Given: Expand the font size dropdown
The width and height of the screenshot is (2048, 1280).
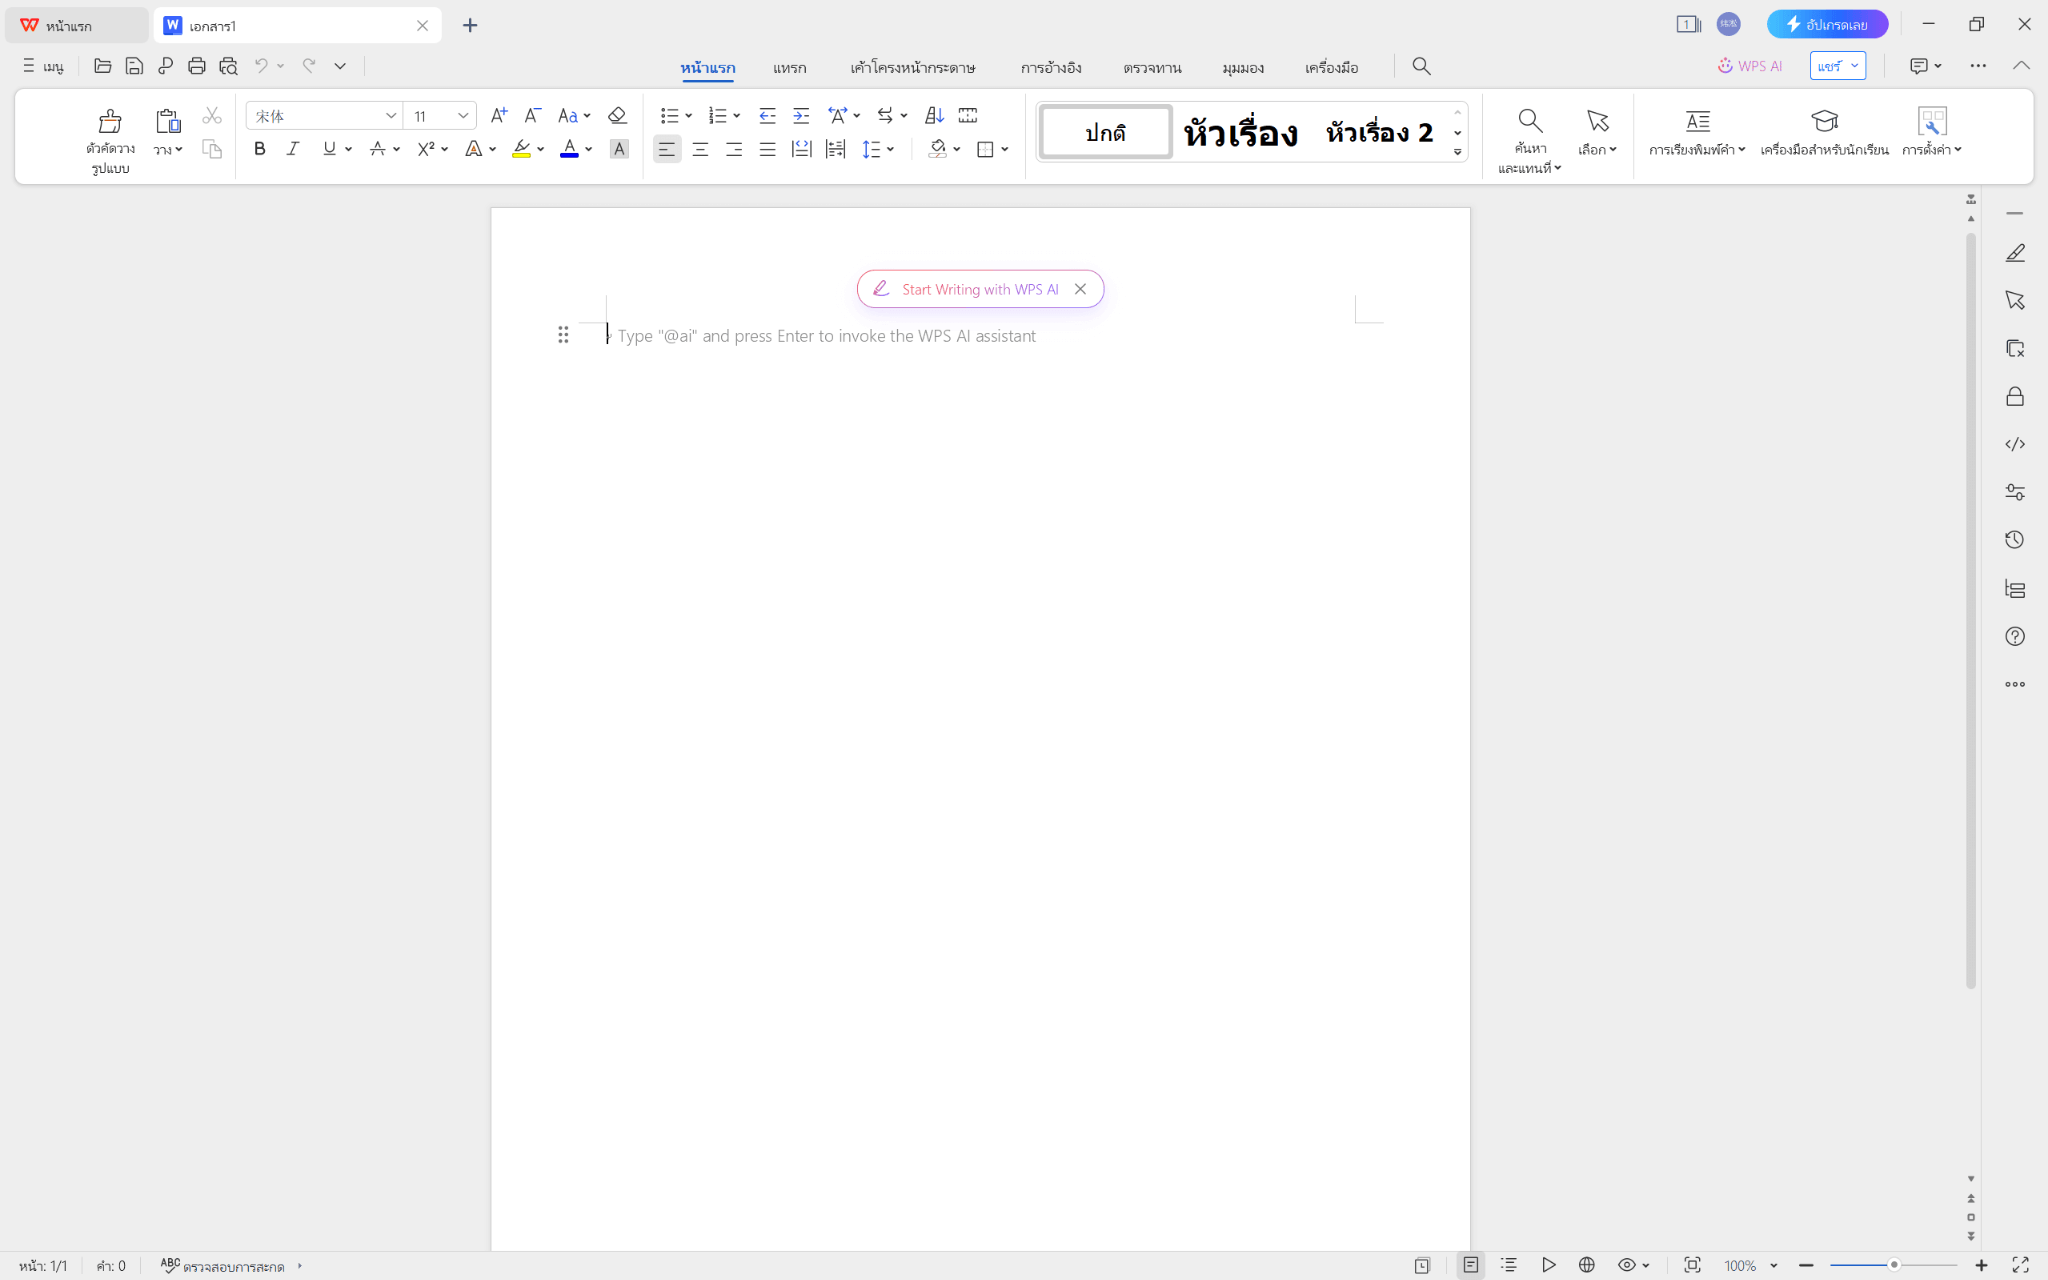Looking at the screenshot, I should [x=462, y=115].
